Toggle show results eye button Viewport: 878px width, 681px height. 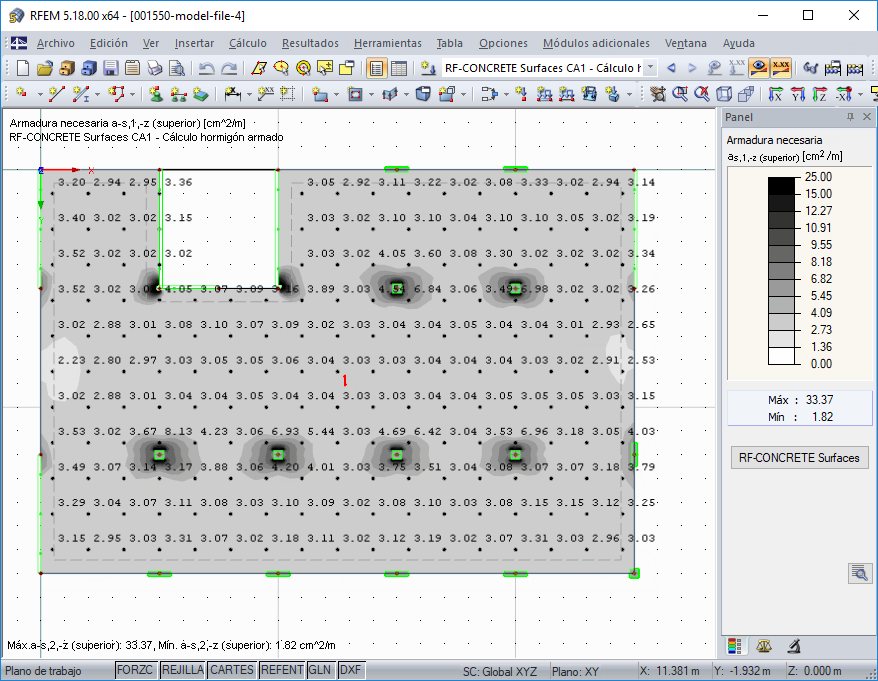pos(759,68)
